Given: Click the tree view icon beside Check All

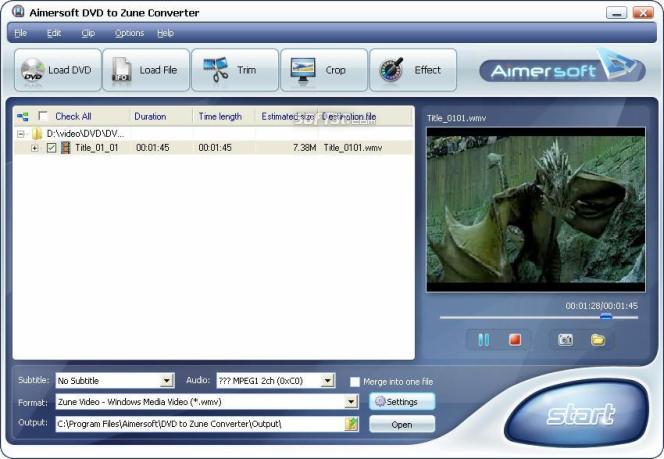Looking at the screenshot, I should click(x=22, y=116).
